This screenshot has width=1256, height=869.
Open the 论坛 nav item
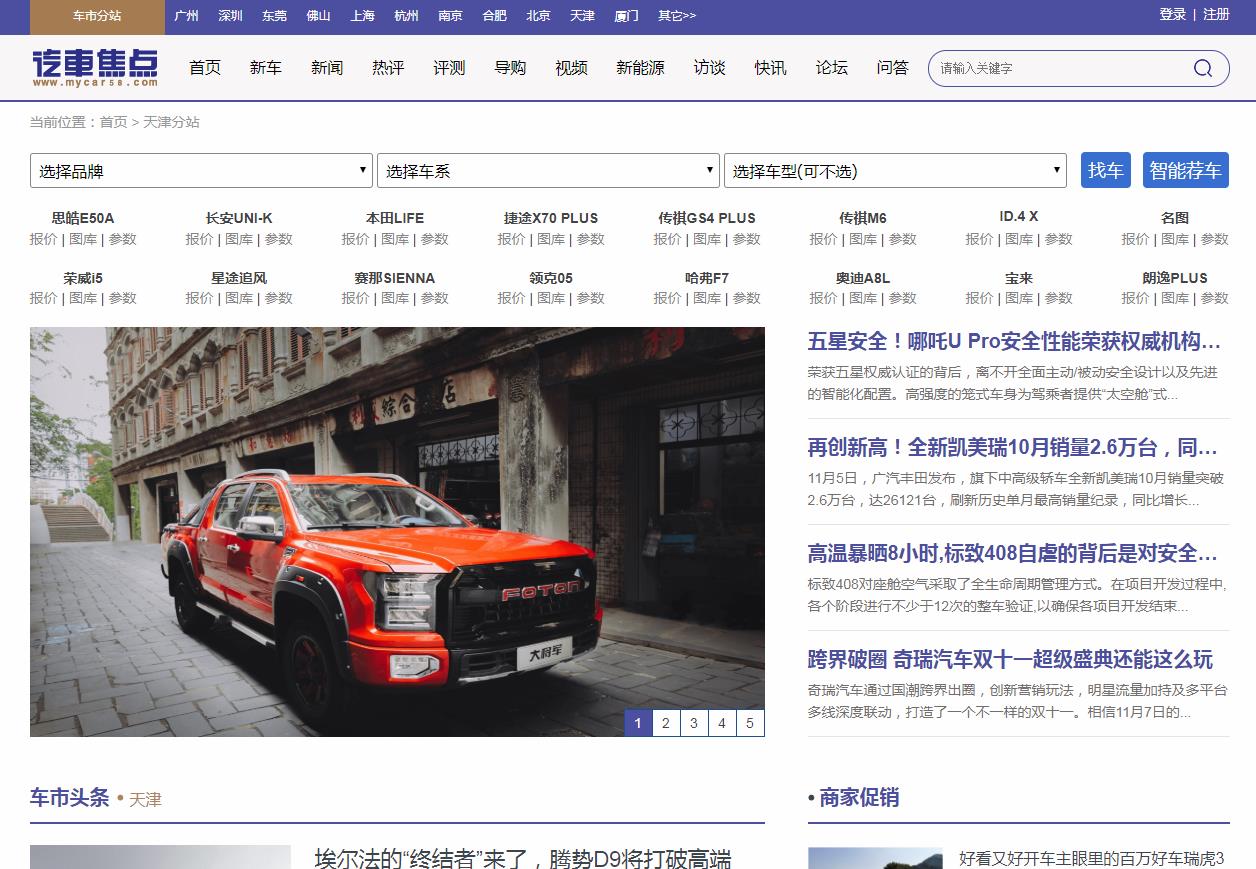coord(831,68)
